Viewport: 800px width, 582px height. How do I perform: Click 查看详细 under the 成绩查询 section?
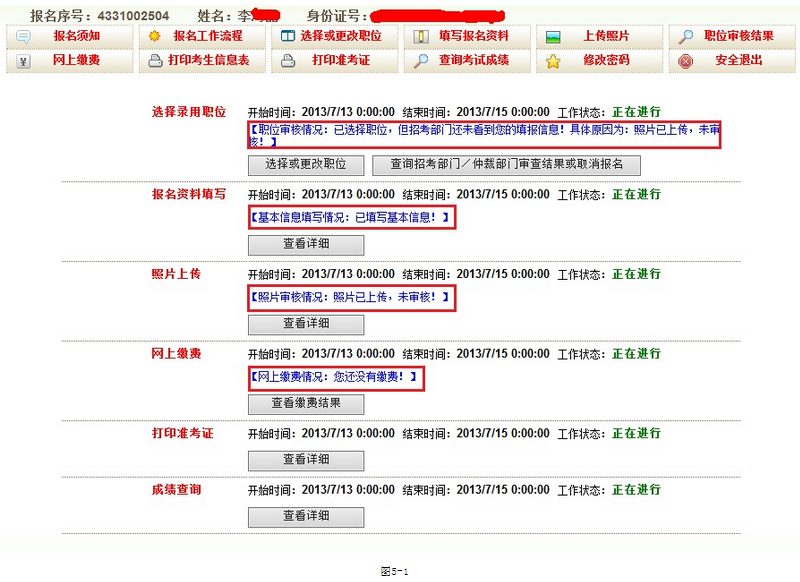[306, 516]
